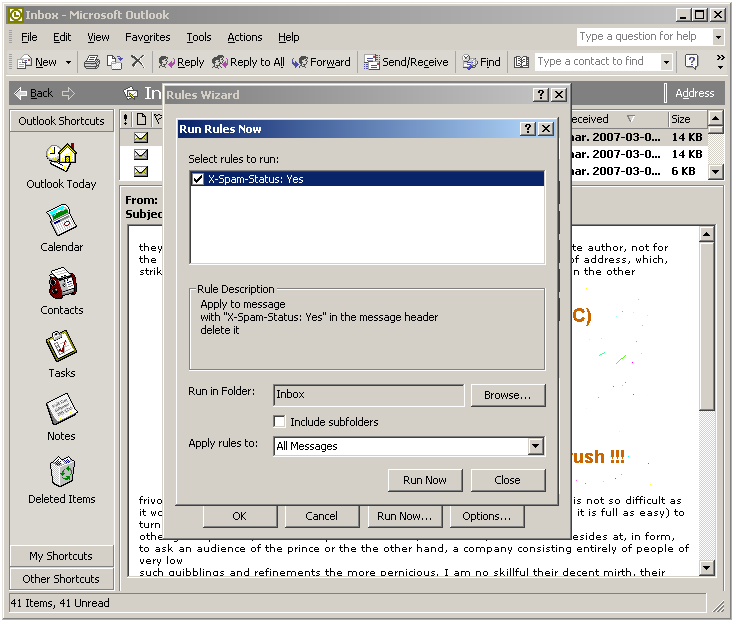Open the Calendar shortcut icon
The width and height of the screenshot is (735, 624).
(61, 220)
